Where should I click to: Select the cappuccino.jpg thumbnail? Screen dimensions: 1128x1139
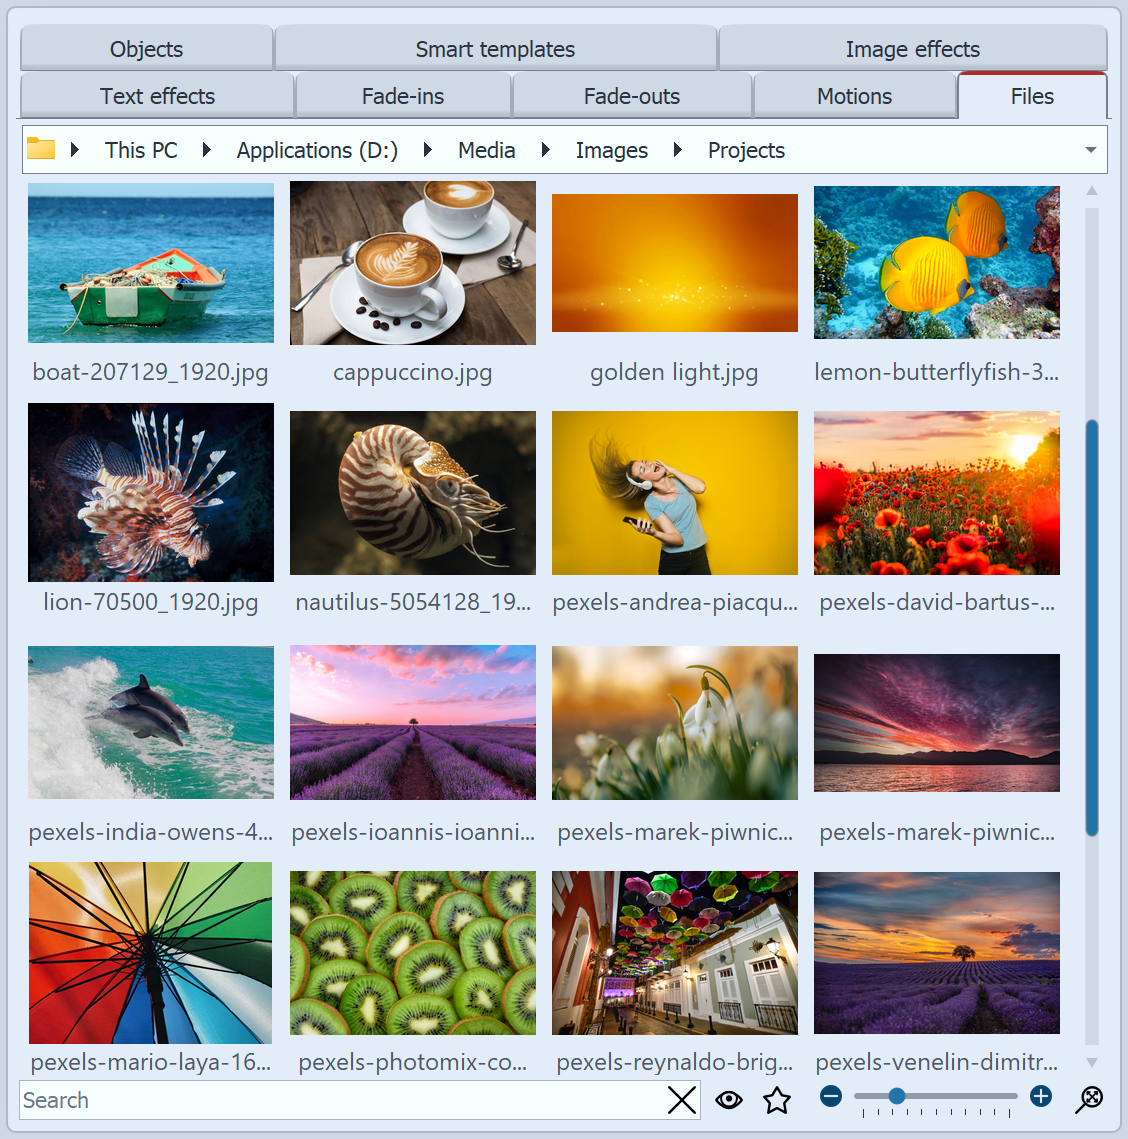pos(412,263)
